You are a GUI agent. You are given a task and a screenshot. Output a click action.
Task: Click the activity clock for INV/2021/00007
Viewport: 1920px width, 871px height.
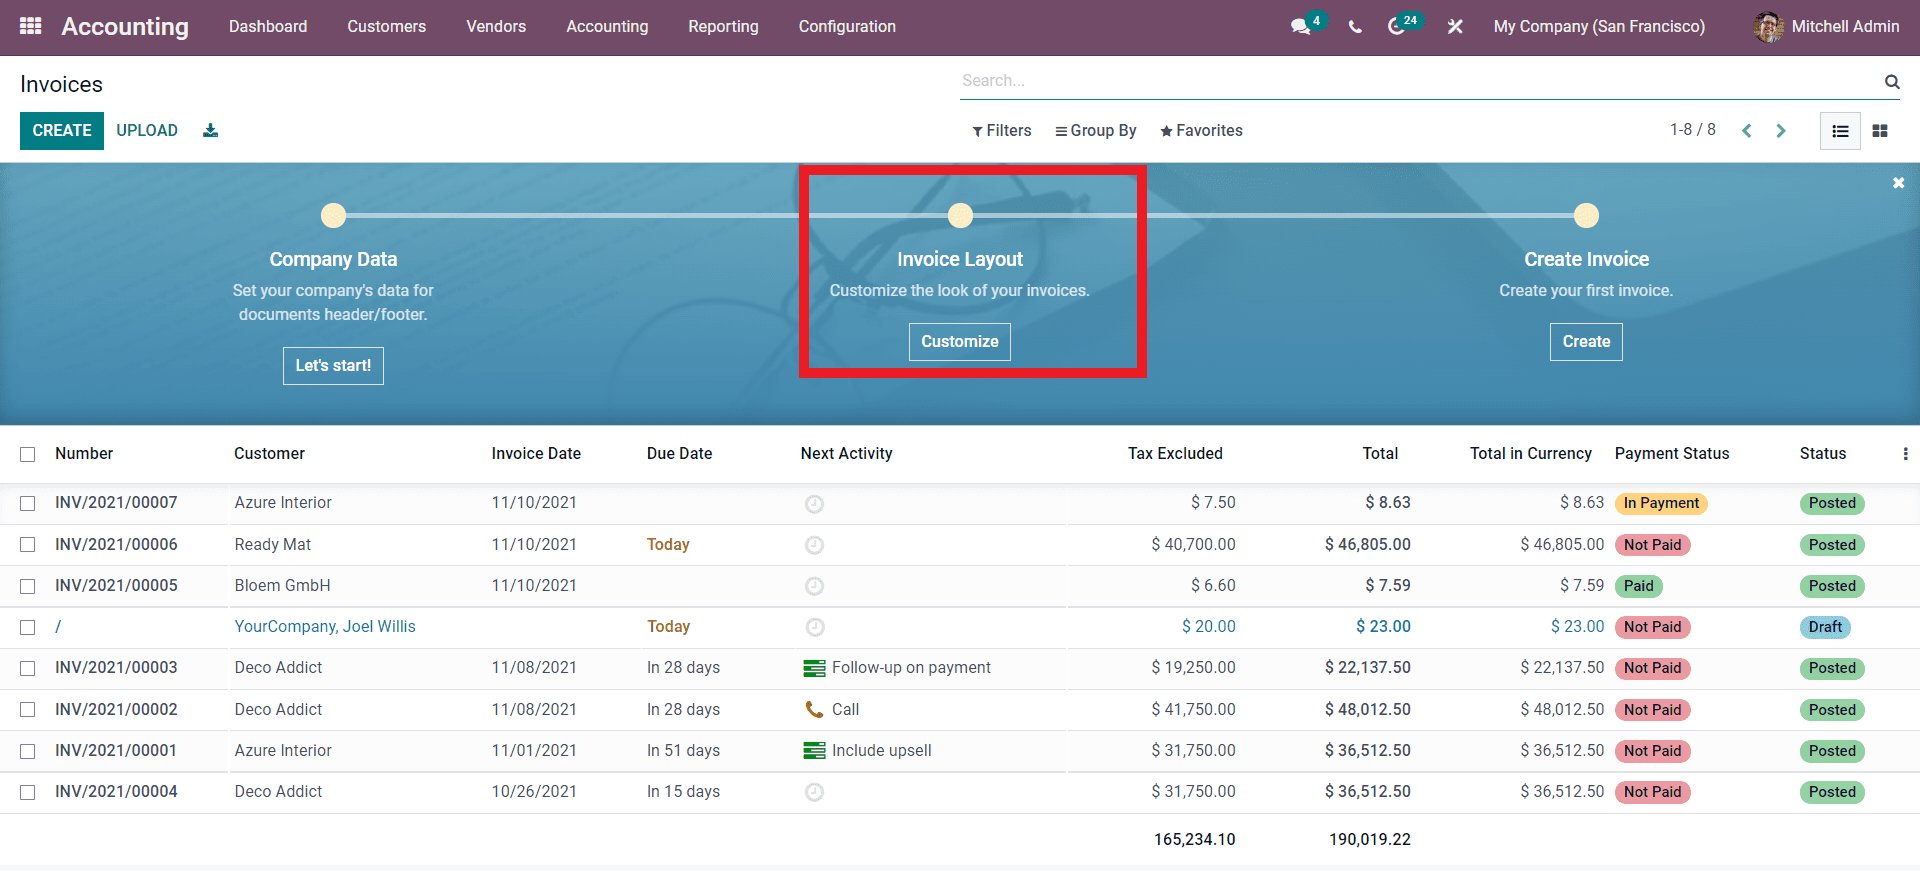pyautogui.click(x=814, y=504)
